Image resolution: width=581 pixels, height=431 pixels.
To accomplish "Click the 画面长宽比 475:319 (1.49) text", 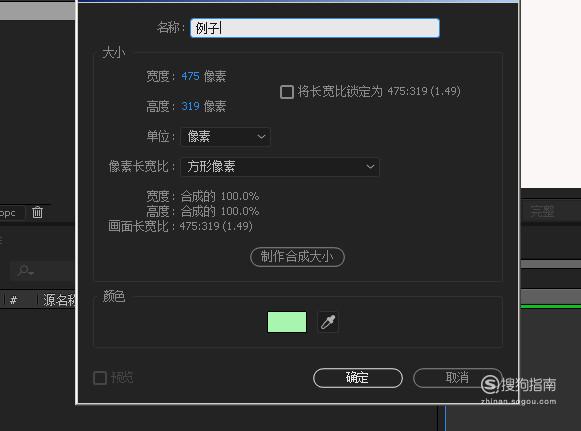I will [x=180, y=226].
